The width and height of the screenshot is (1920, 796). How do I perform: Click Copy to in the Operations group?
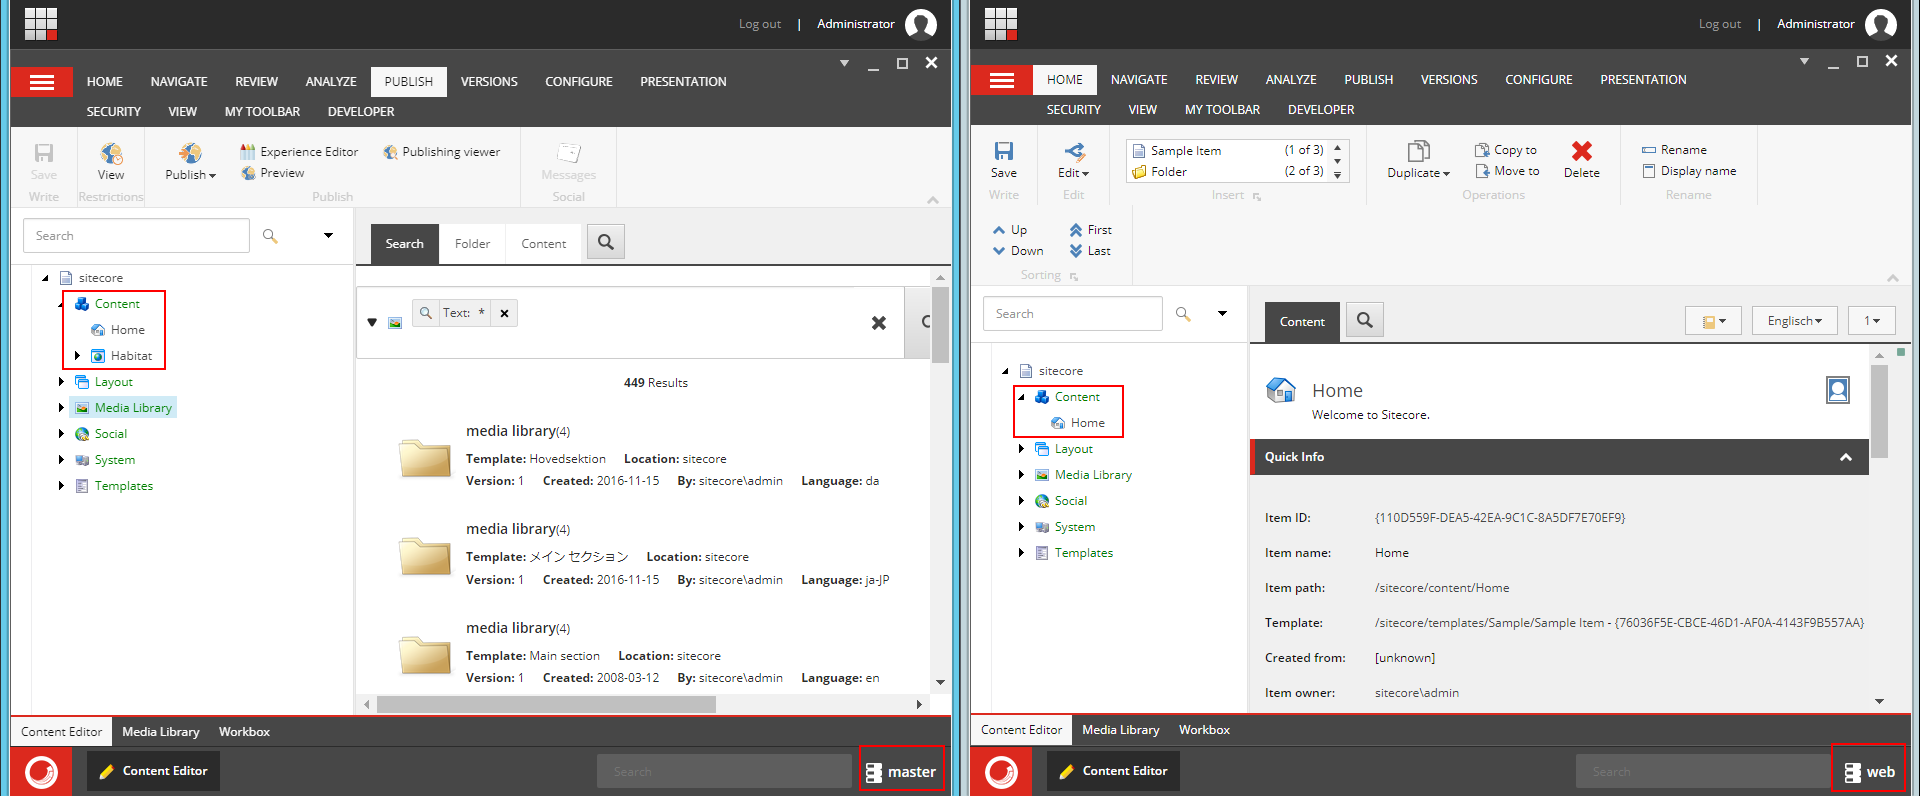(x=1506, y=150)
